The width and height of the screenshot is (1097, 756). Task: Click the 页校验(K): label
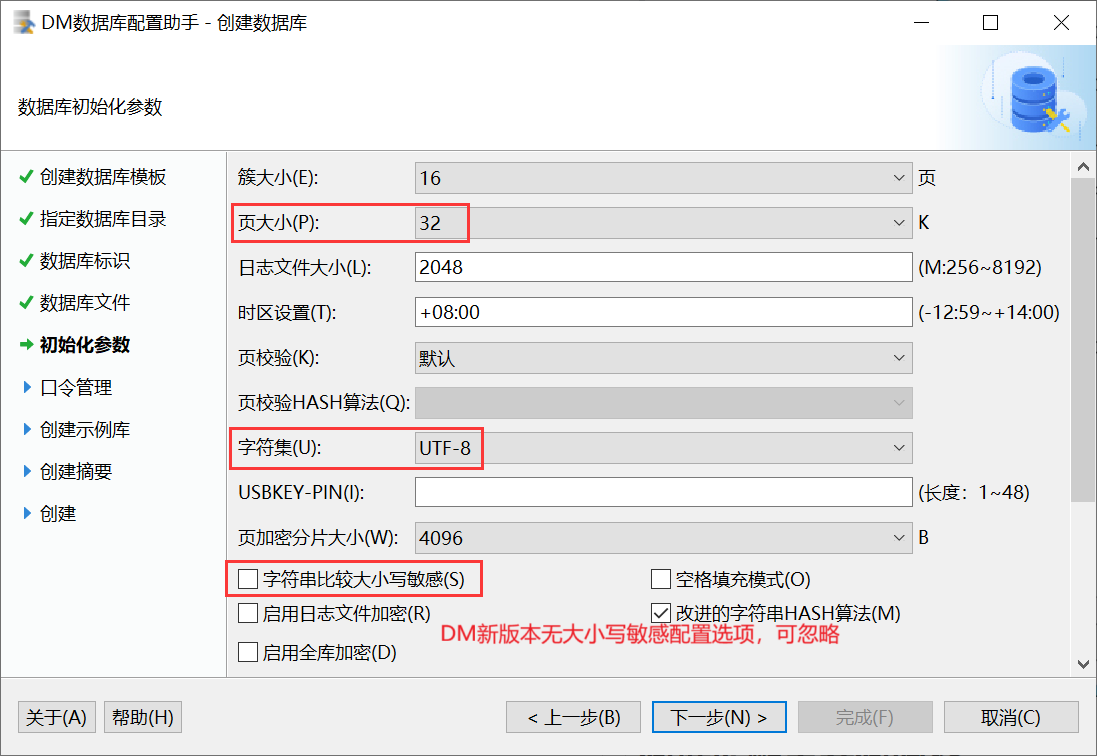click(278, 357)
